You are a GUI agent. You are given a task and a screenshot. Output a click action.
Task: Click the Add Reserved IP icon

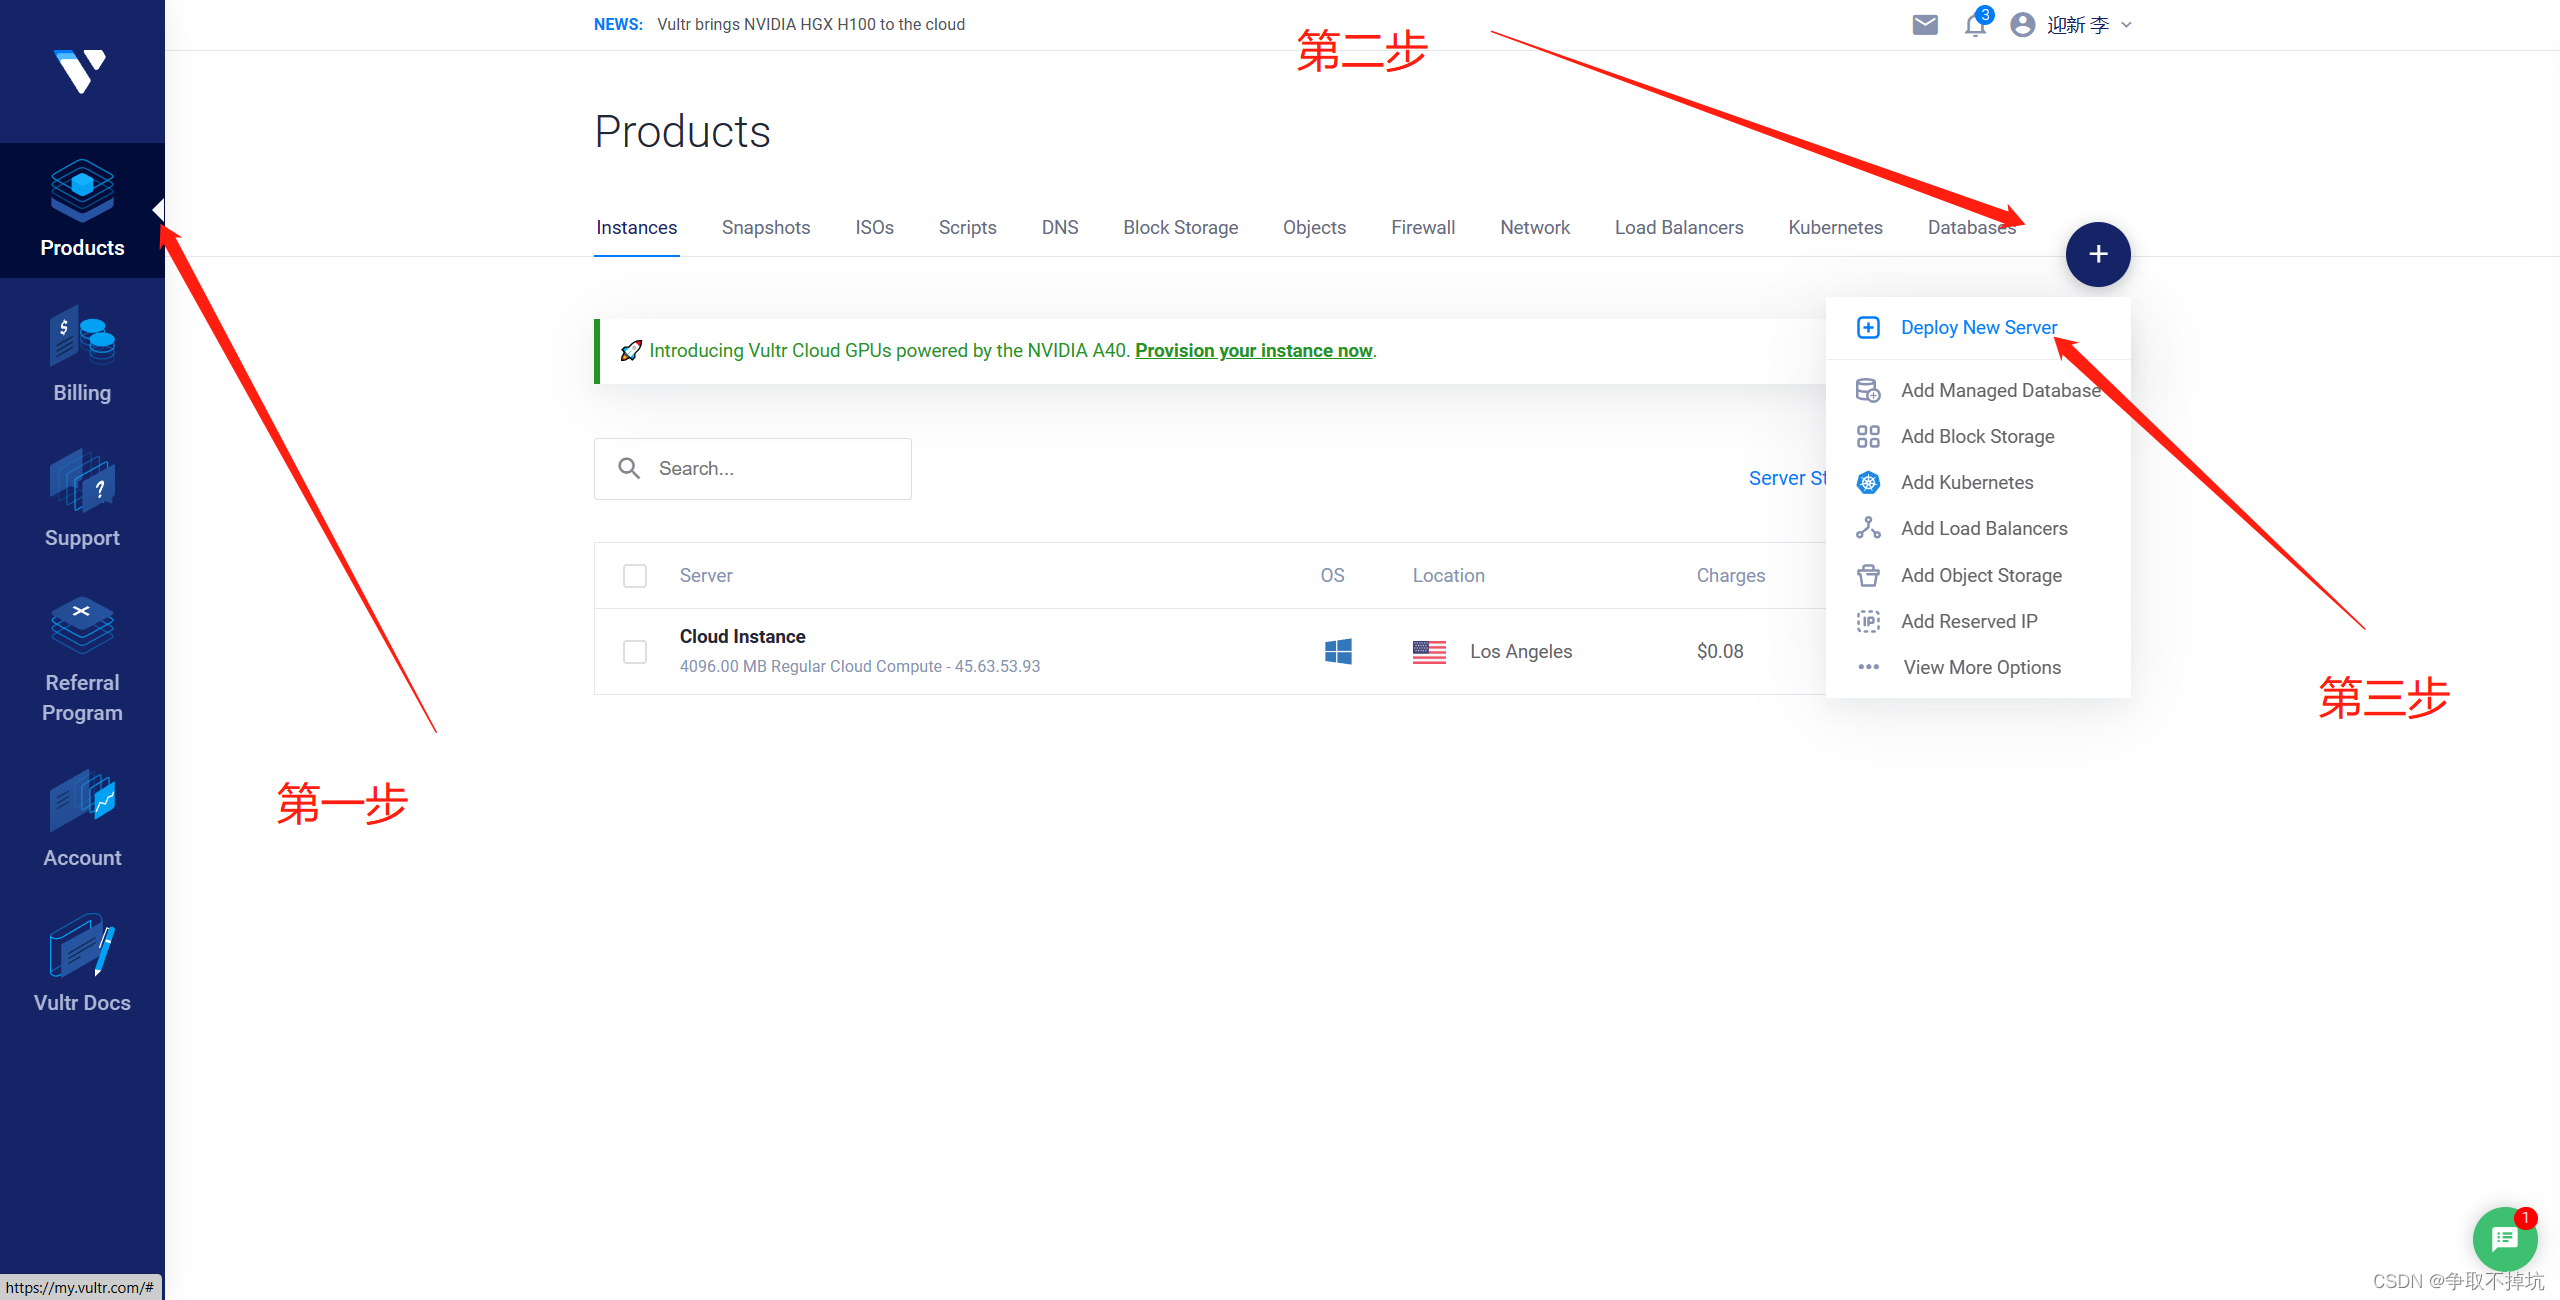(x=1868, y=621)
